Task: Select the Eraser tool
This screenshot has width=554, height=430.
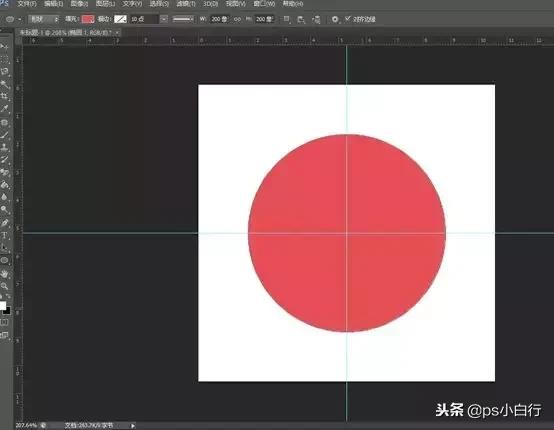Action: click(5, 172)
